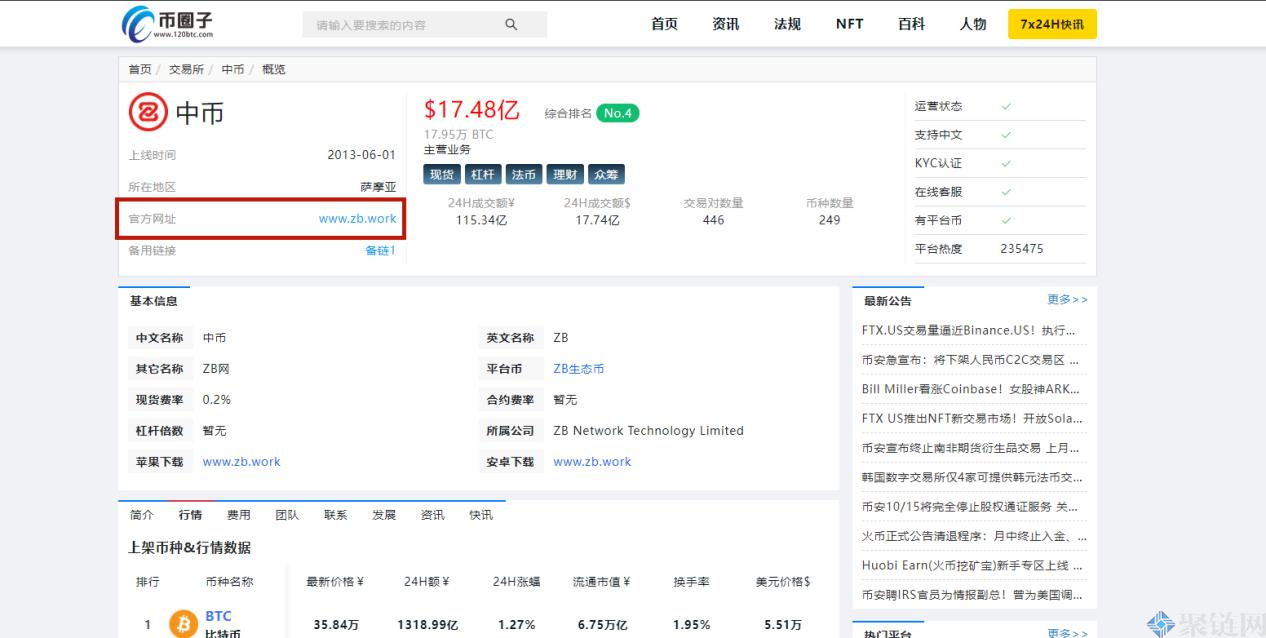Open FTX US推出NFT新交易市场 announcement
Screen dimensions: 1266x638
[x=972, y=418]
